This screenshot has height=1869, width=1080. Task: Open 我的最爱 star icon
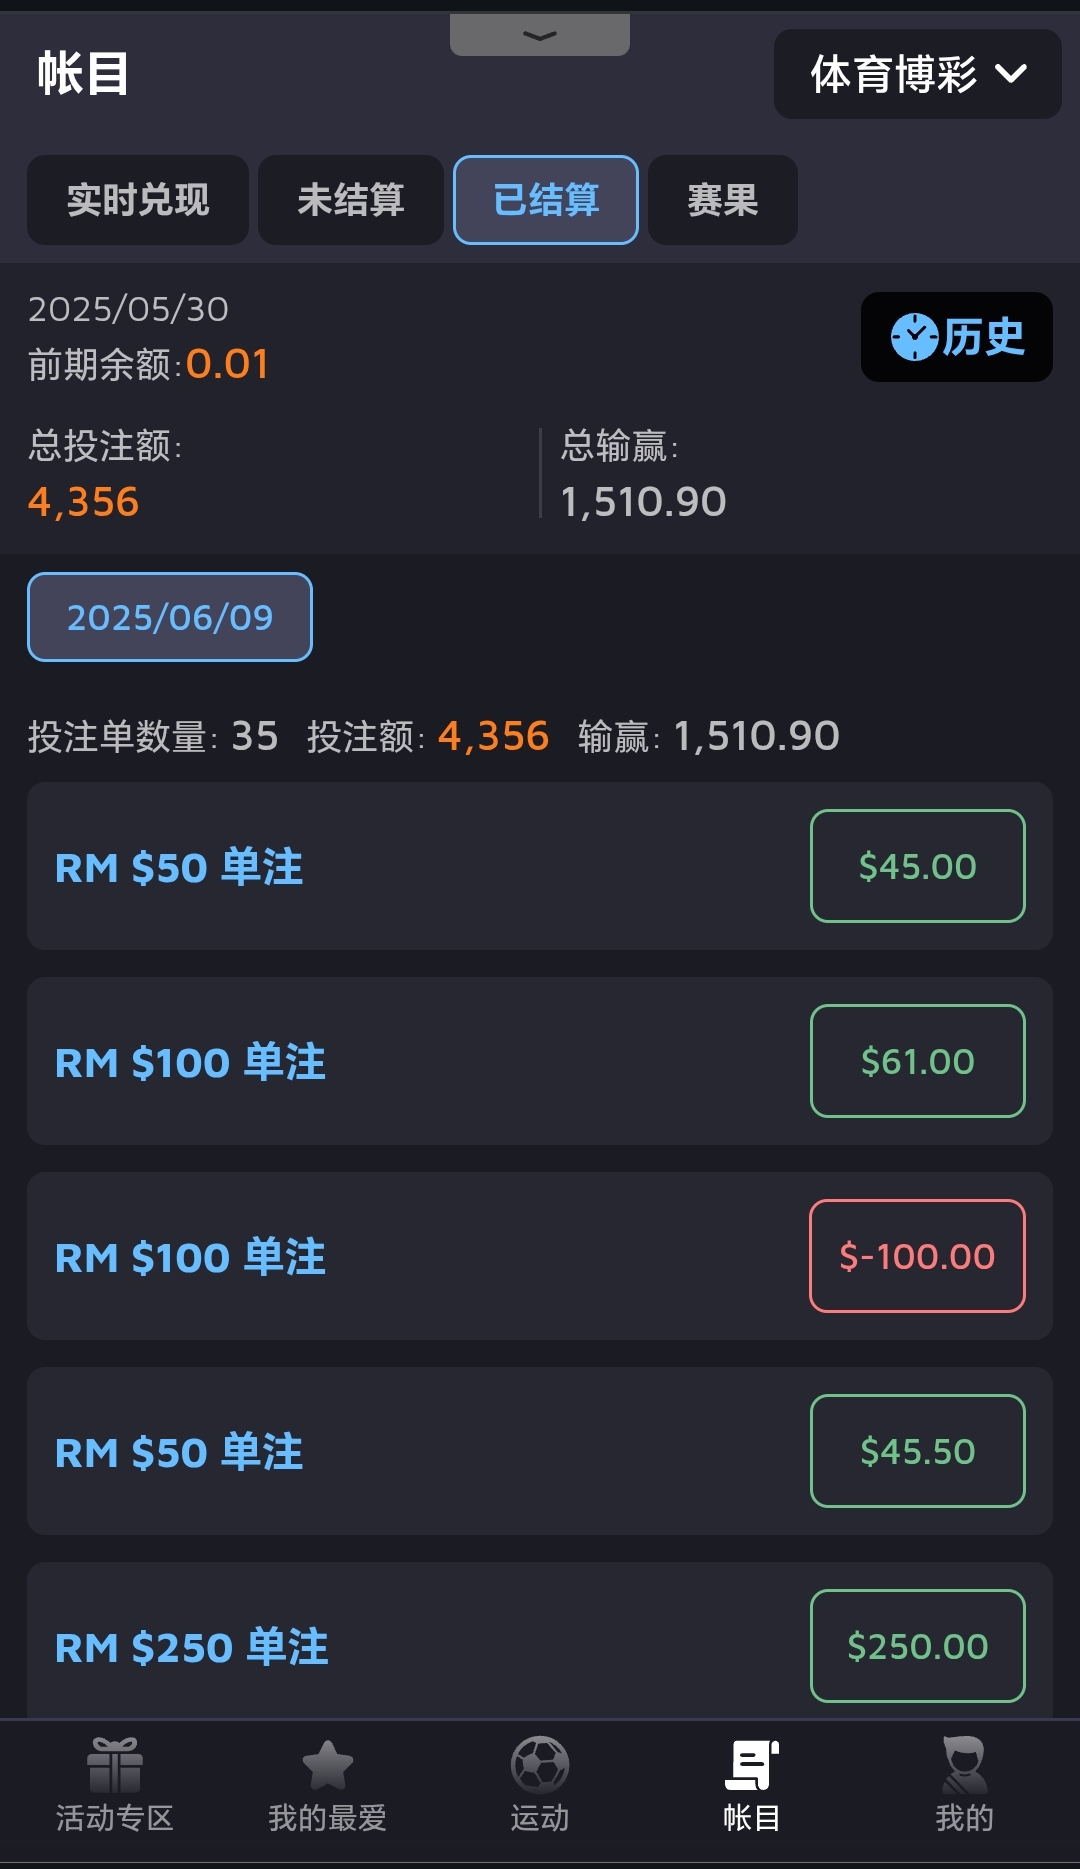[327, 1765]
